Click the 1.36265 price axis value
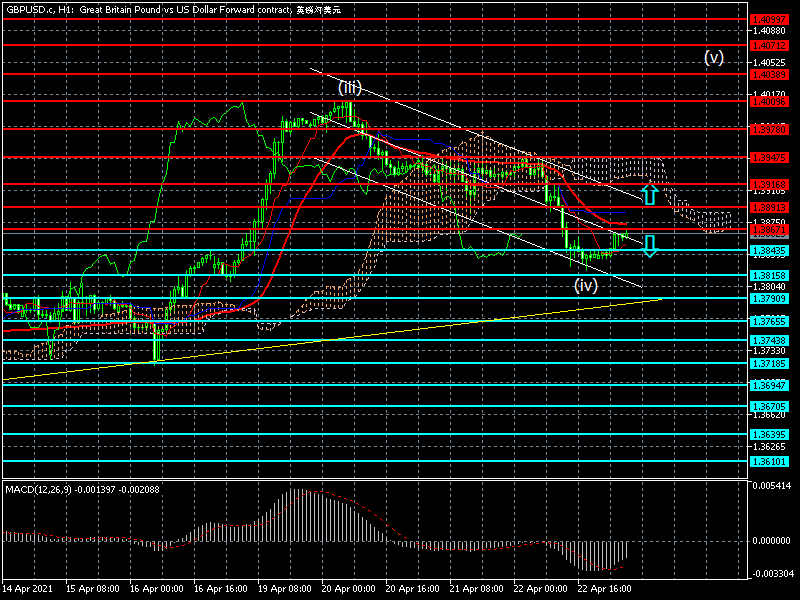 [x=769, y=447]
